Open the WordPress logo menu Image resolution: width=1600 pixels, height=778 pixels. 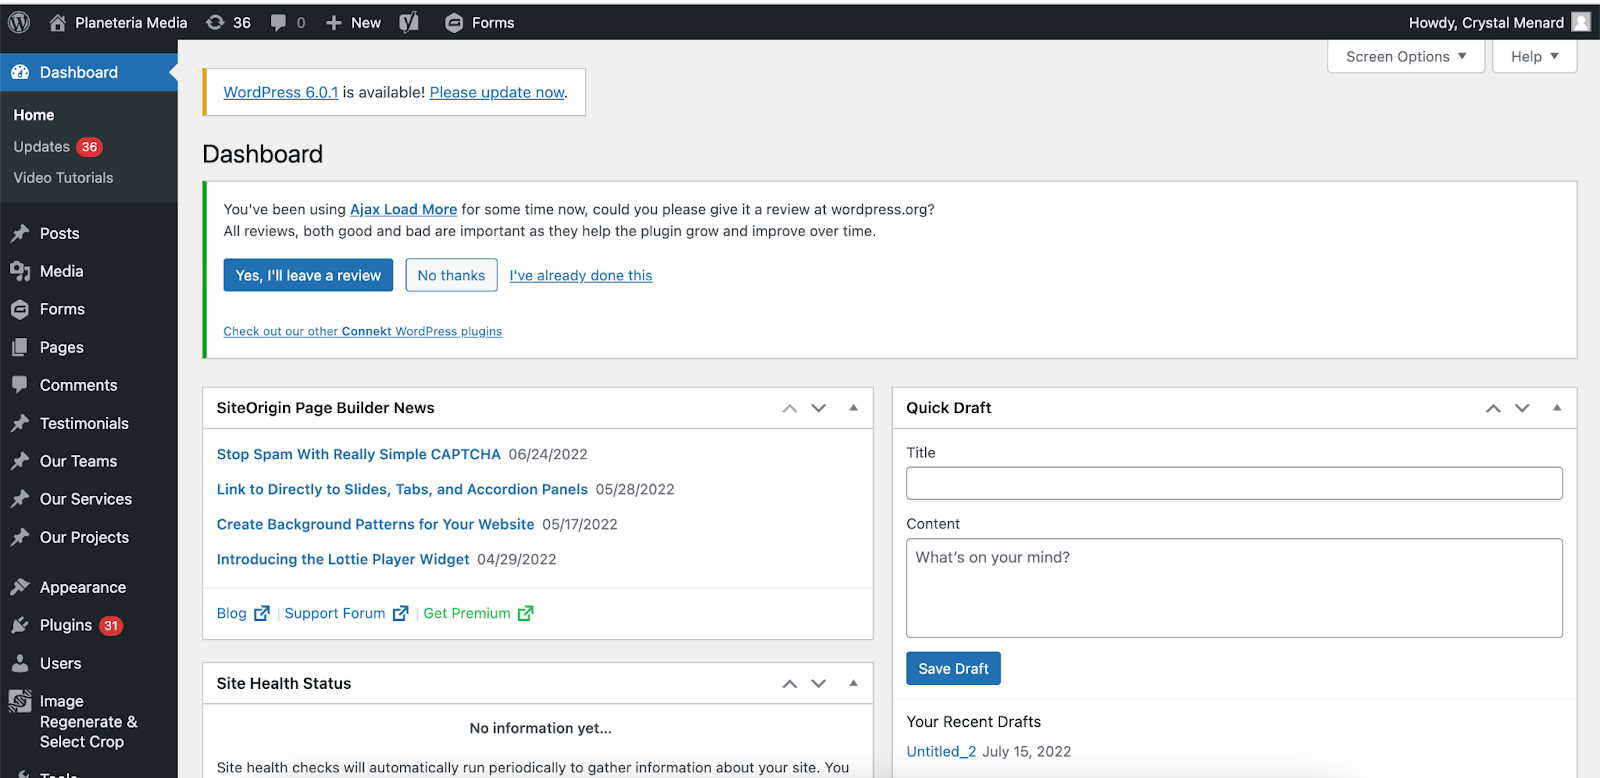19,22
